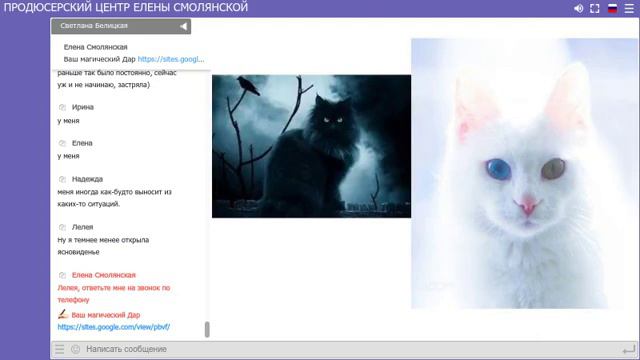Open the emoji picker in message bar

click(x=76, y=349)
